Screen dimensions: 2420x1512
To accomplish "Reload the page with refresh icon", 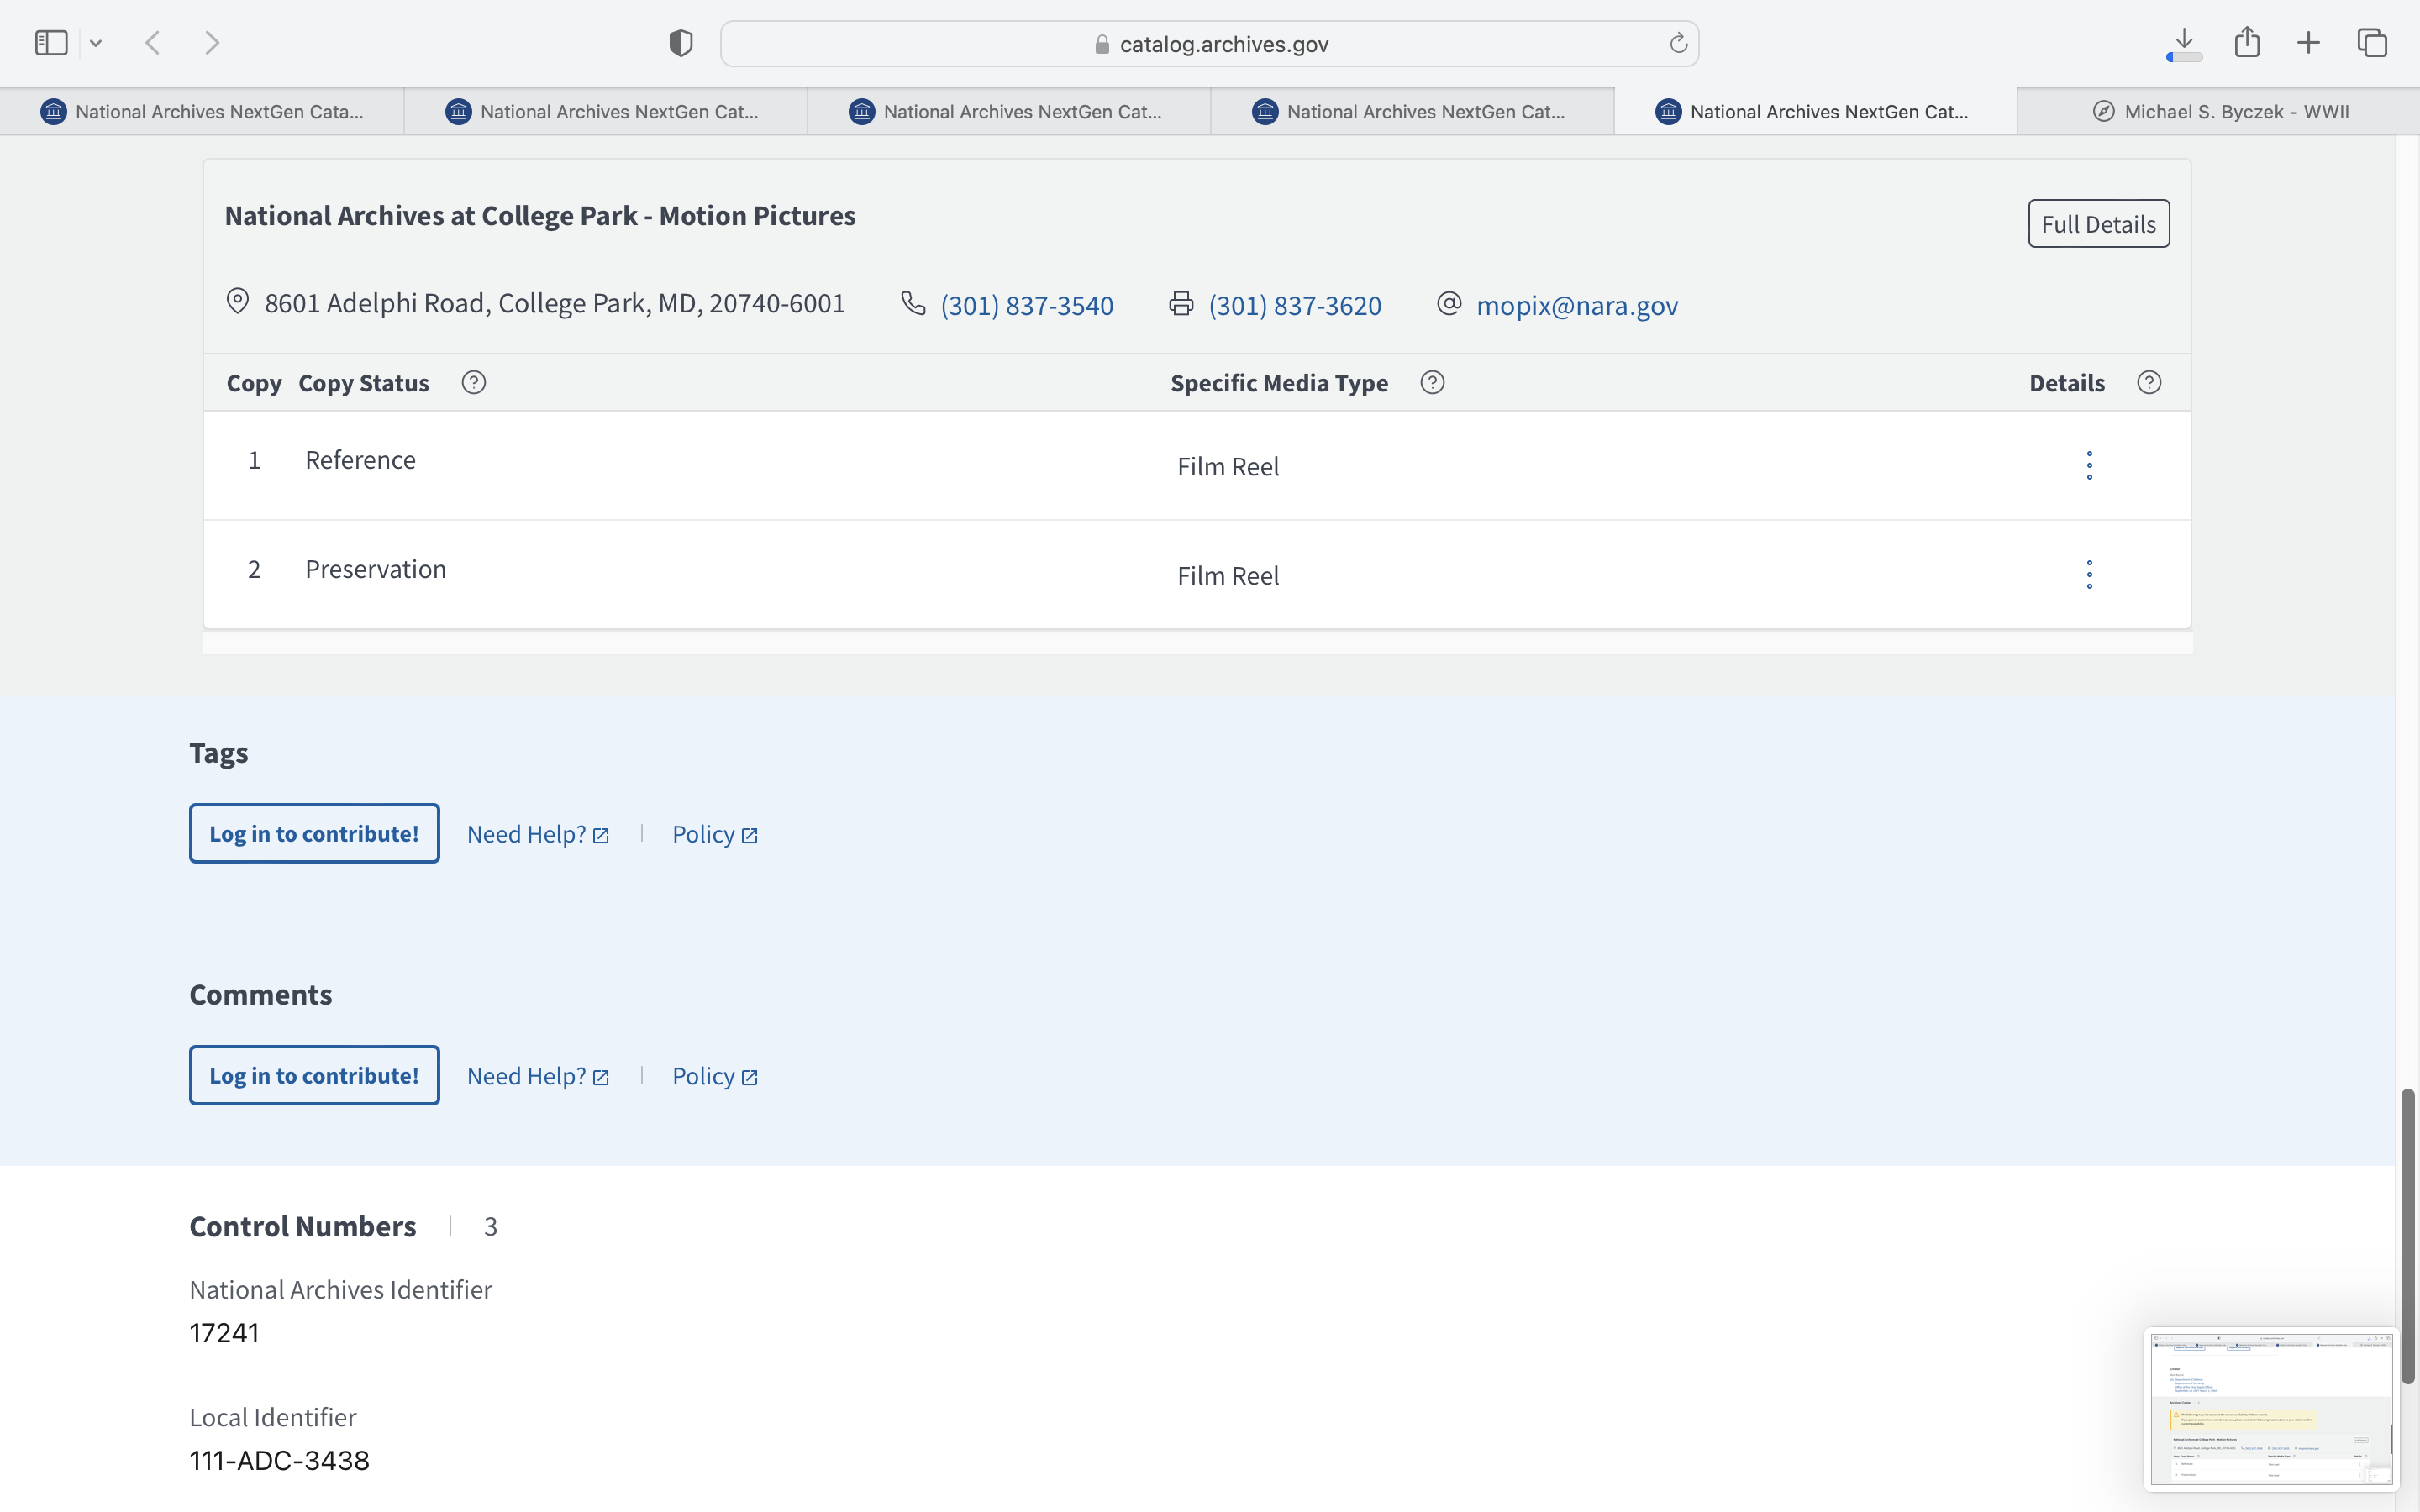I will tap(1678, 43).
